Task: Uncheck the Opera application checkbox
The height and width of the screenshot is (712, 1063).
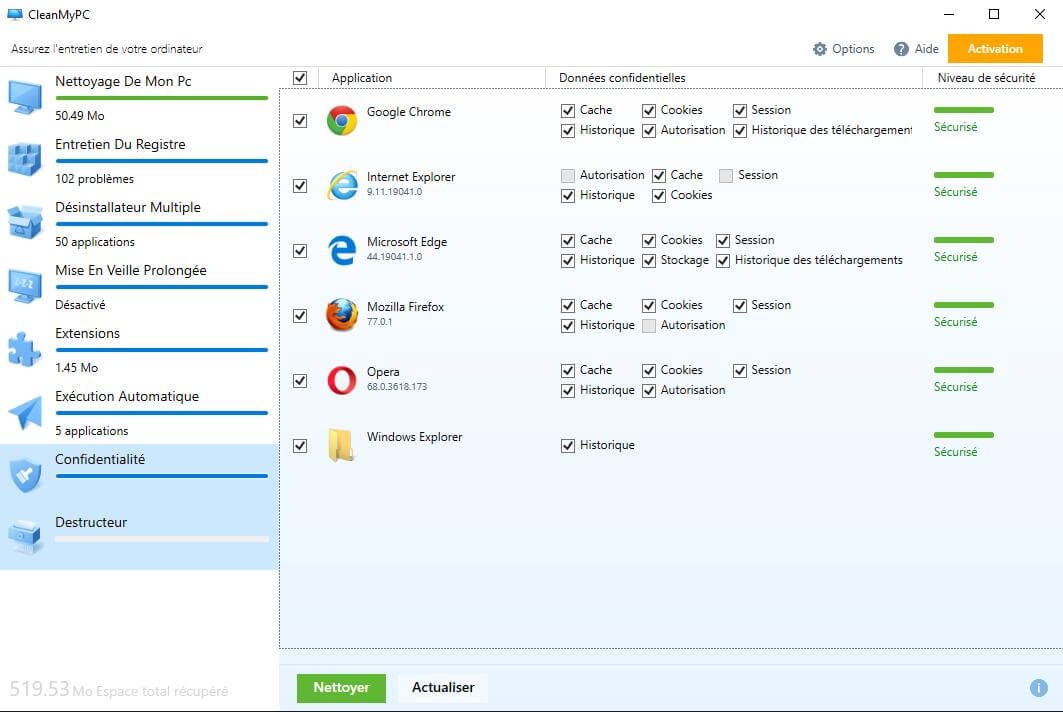Action: pyautogui.click(x=300, y=381)
